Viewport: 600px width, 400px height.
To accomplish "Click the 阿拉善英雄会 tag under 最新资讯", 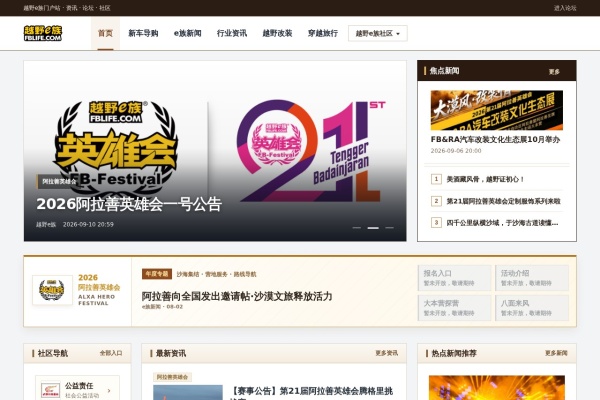I will [172, 377].
